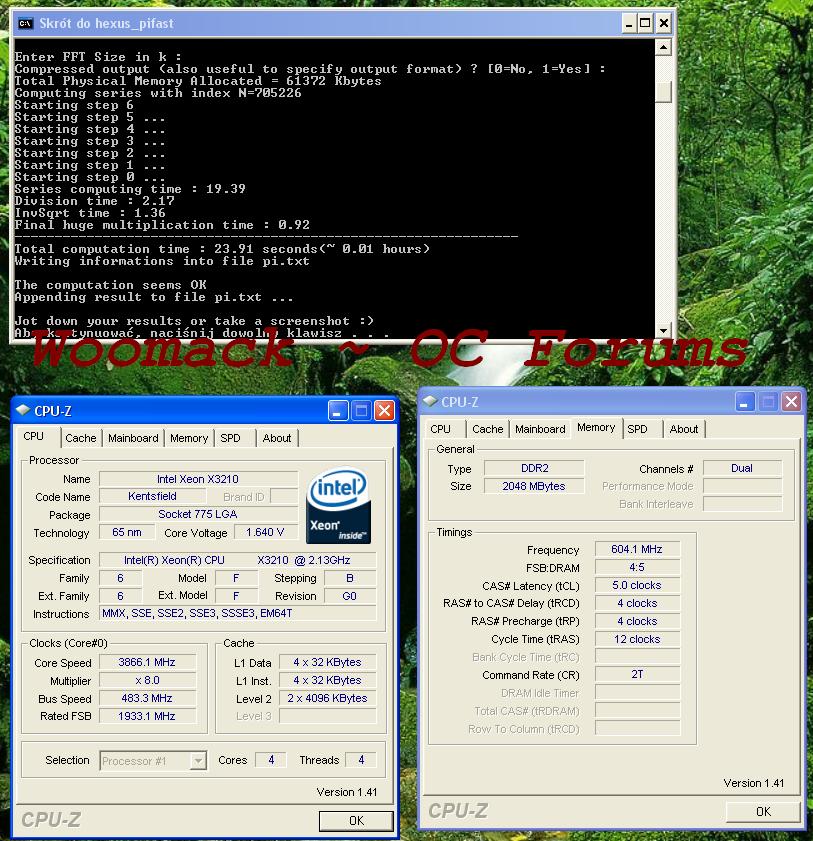Click the Threads count field

tap(361, 760)
